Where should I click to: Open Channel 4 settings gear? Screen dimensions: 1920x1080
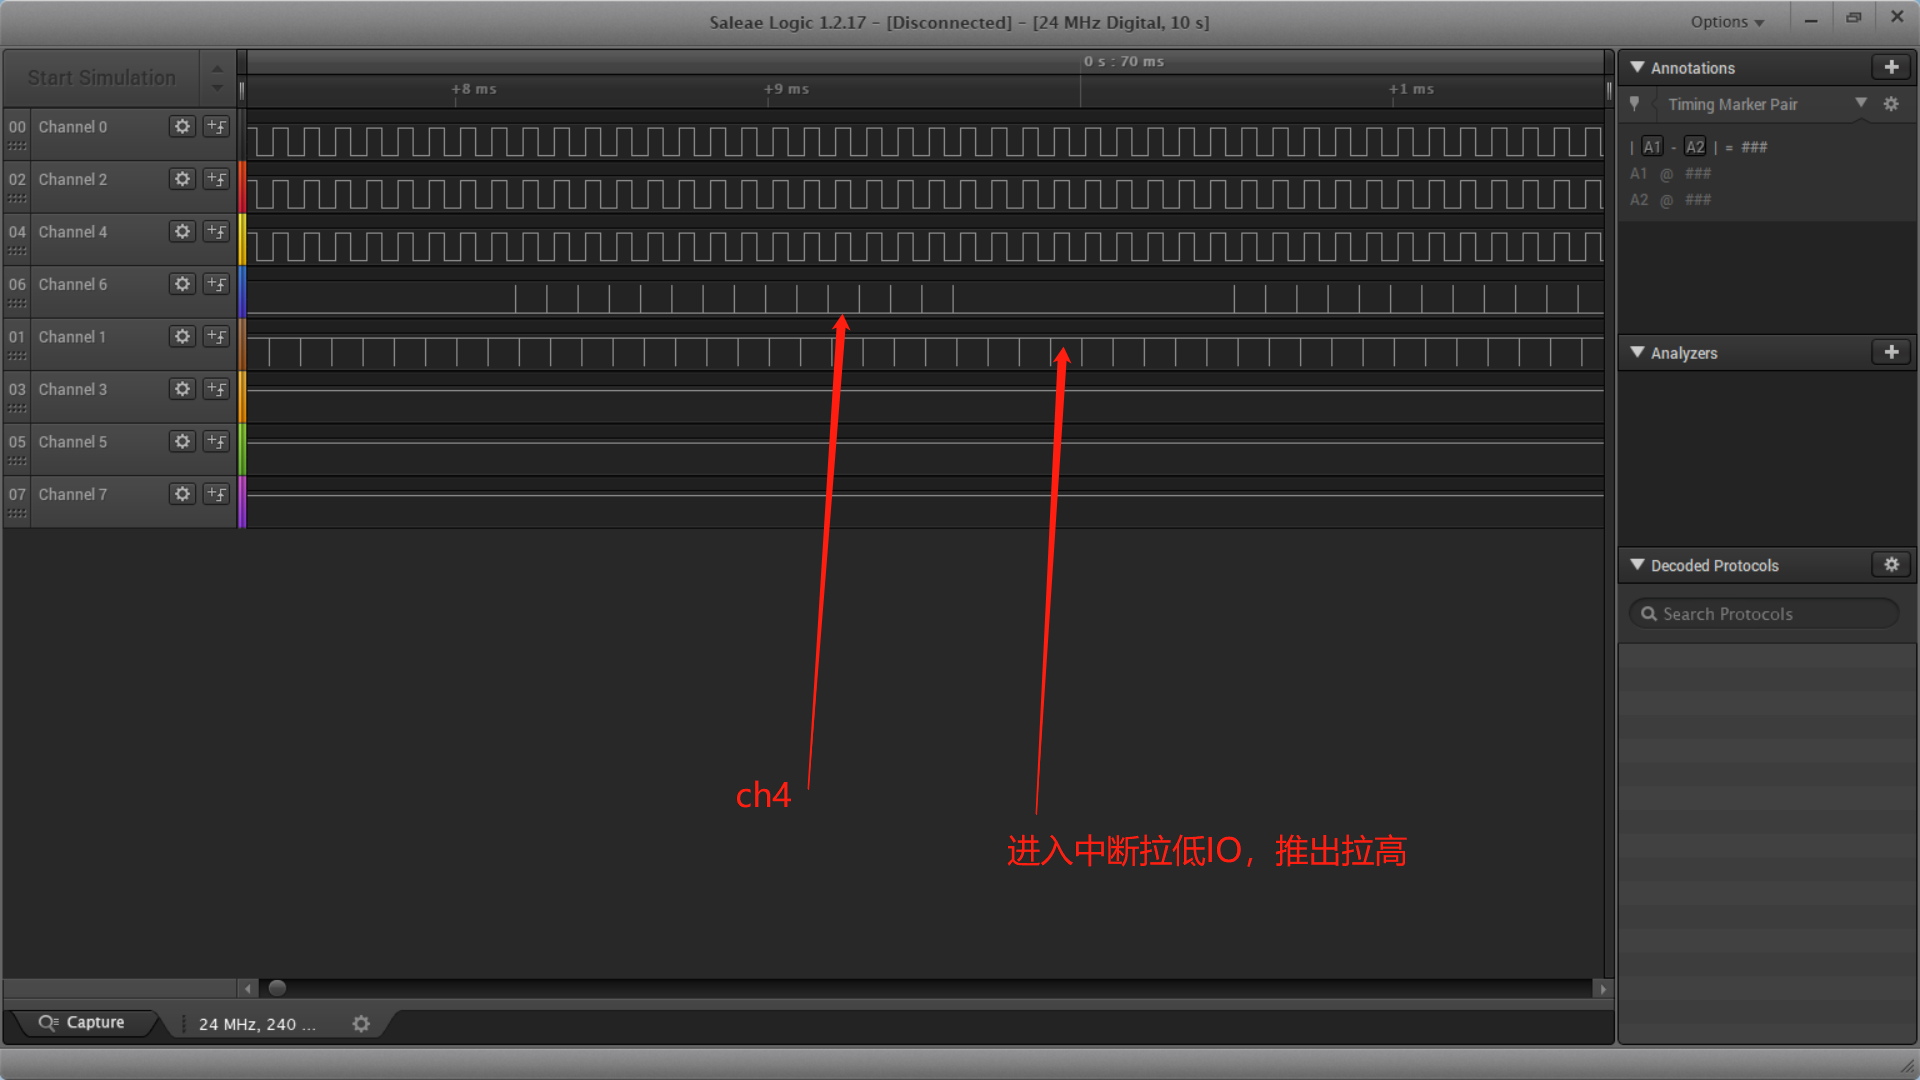(182, 231)
